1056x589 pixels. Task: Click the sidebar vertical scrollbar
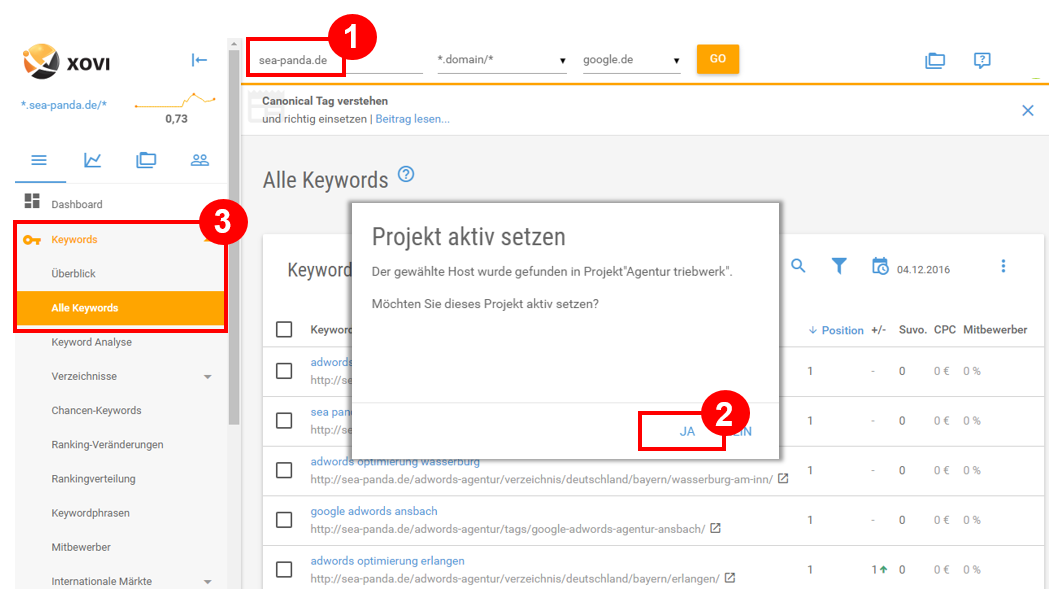click(x=234, y=236)
